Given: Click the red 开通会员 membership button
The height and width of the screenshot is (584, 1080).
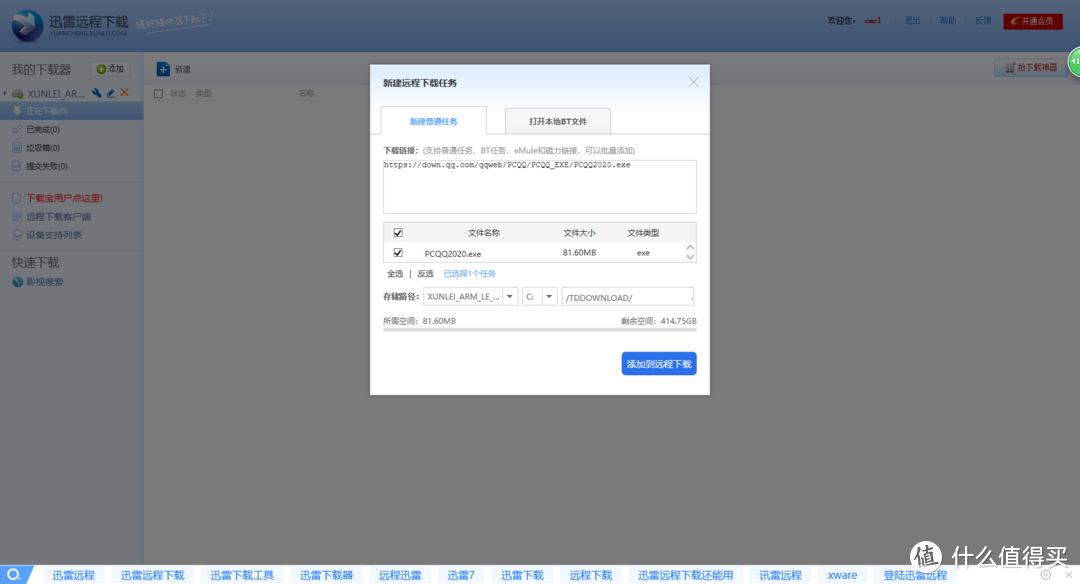Looking at the screenshot, I should [1033, 21].
